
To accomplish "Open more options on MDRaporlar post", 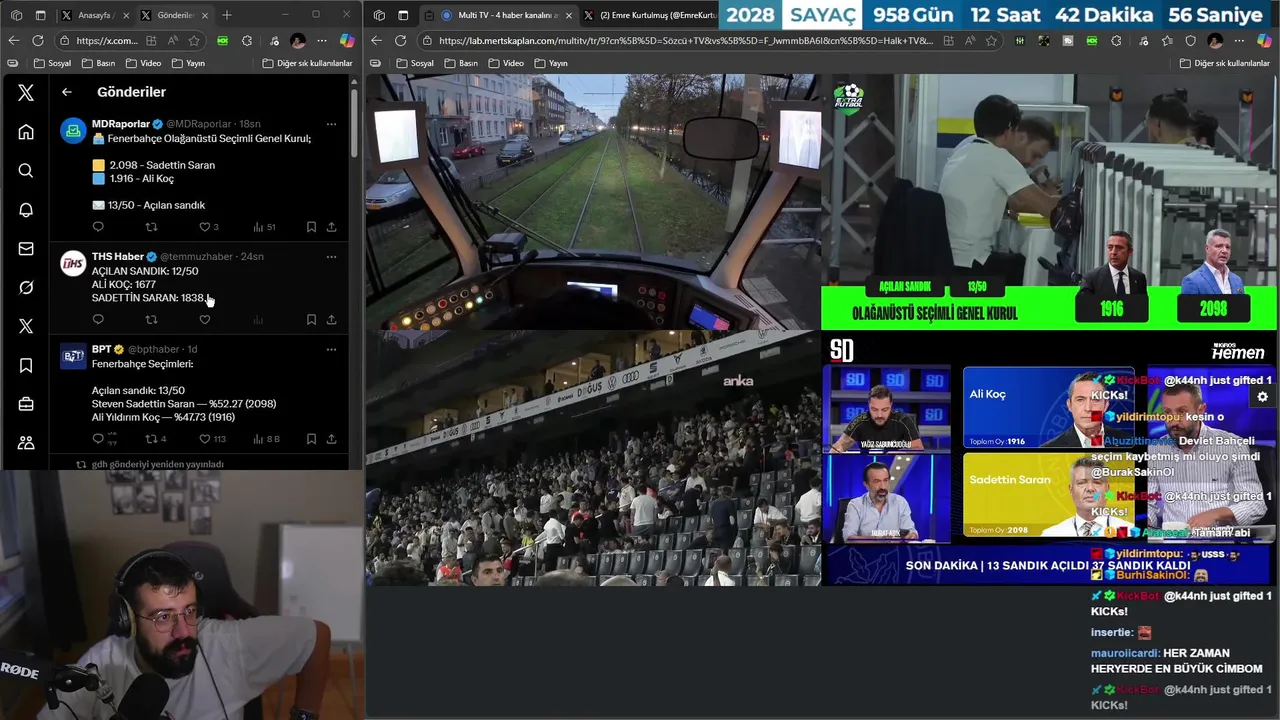I will point(331,124).
